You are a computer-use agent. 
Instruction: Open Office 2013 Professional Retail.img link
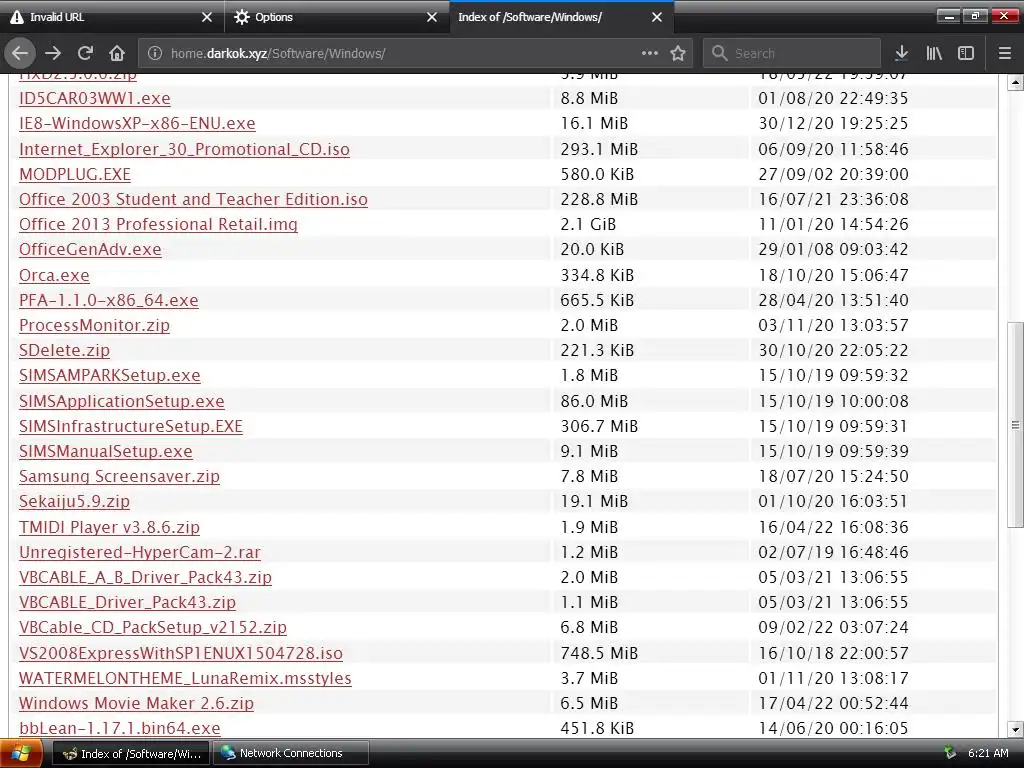[158, 224]
